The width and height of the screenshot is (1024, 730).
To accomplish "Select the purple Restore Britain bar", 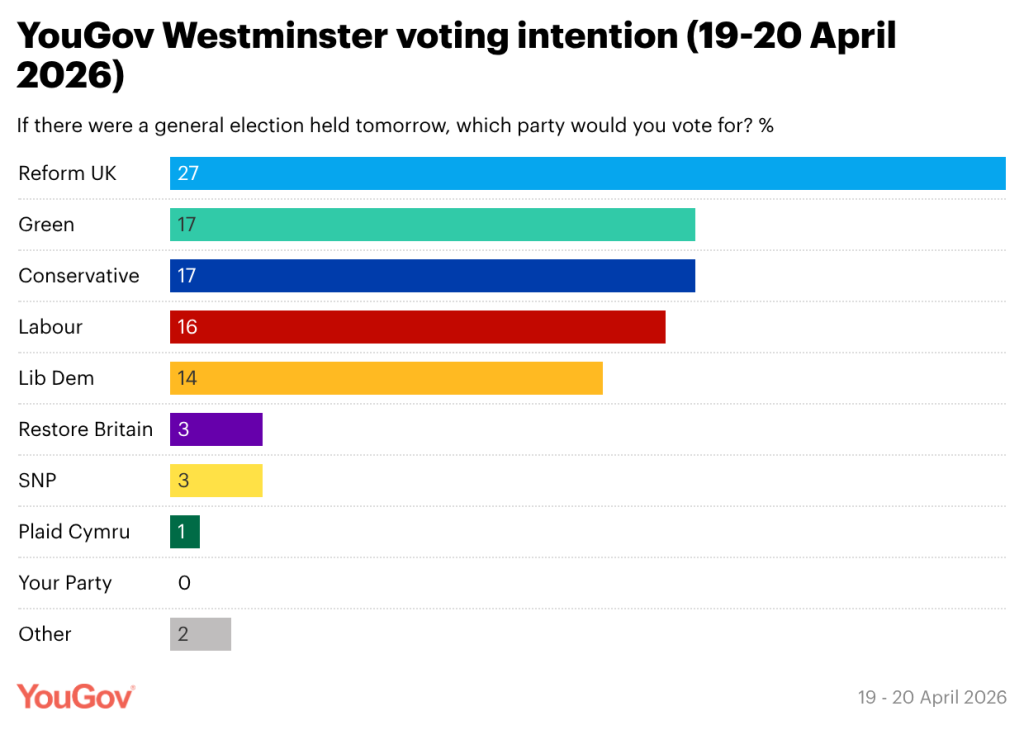I will tap(216, 430).
